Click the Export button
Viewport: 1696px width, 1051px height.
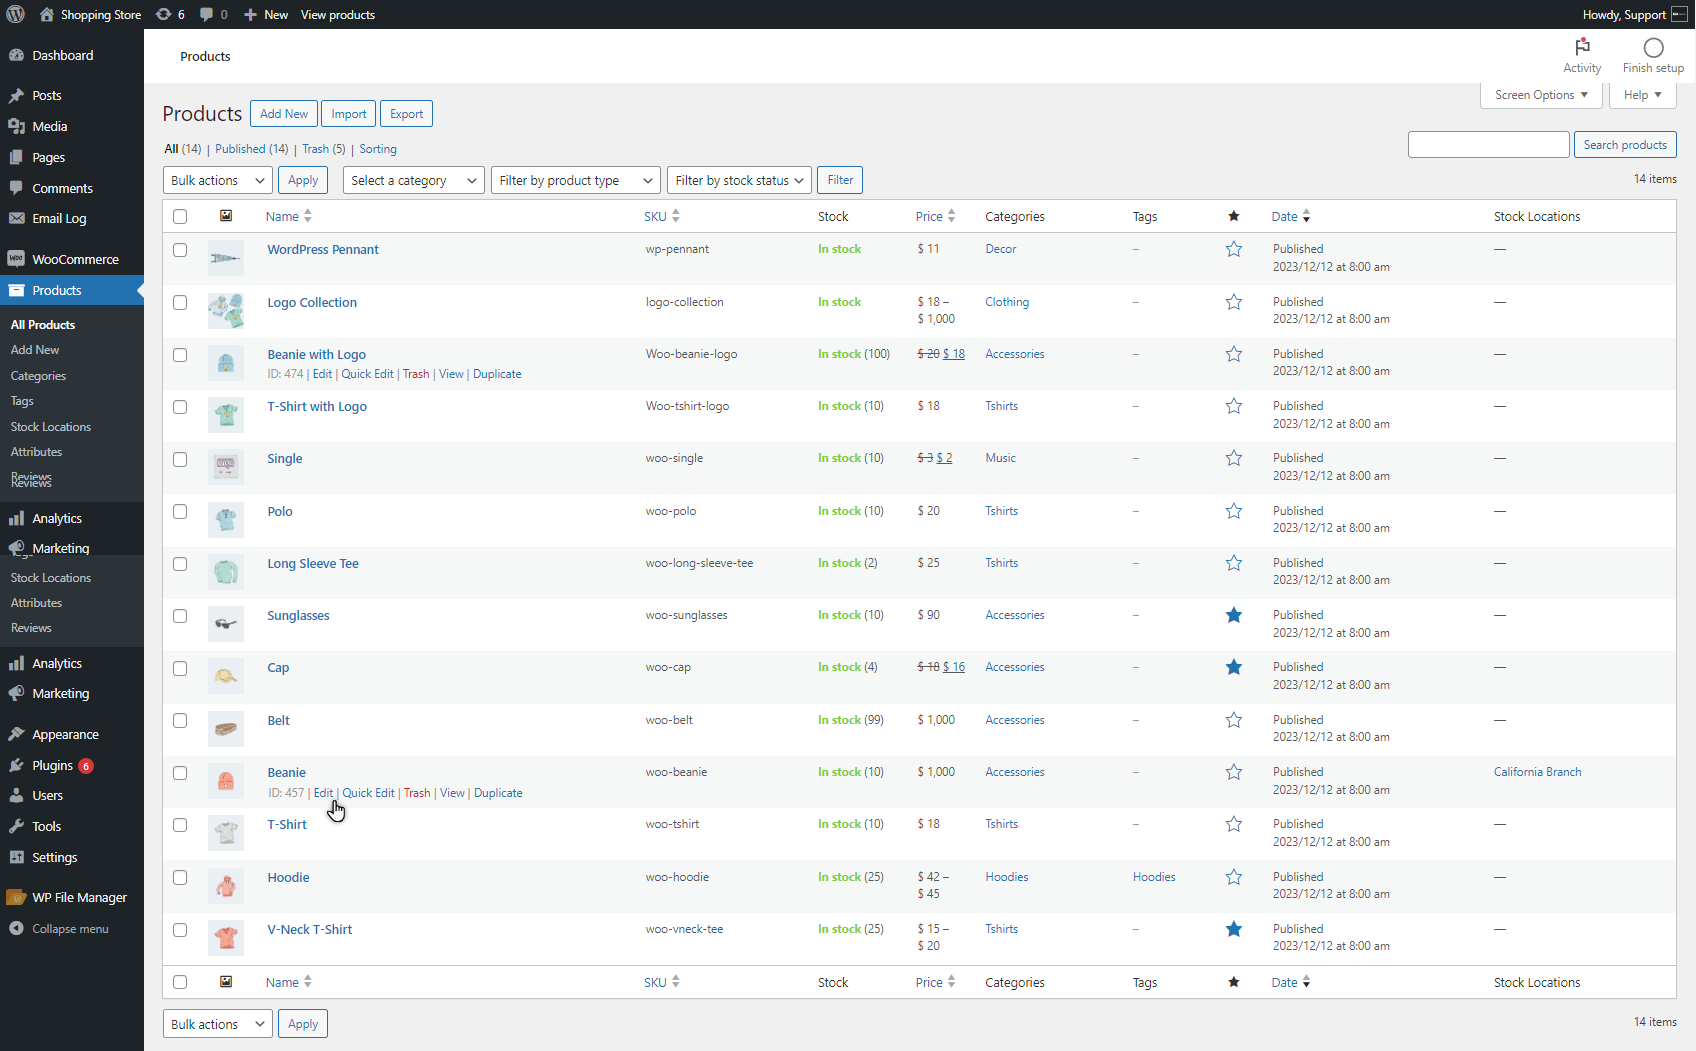tap(406, 114)
